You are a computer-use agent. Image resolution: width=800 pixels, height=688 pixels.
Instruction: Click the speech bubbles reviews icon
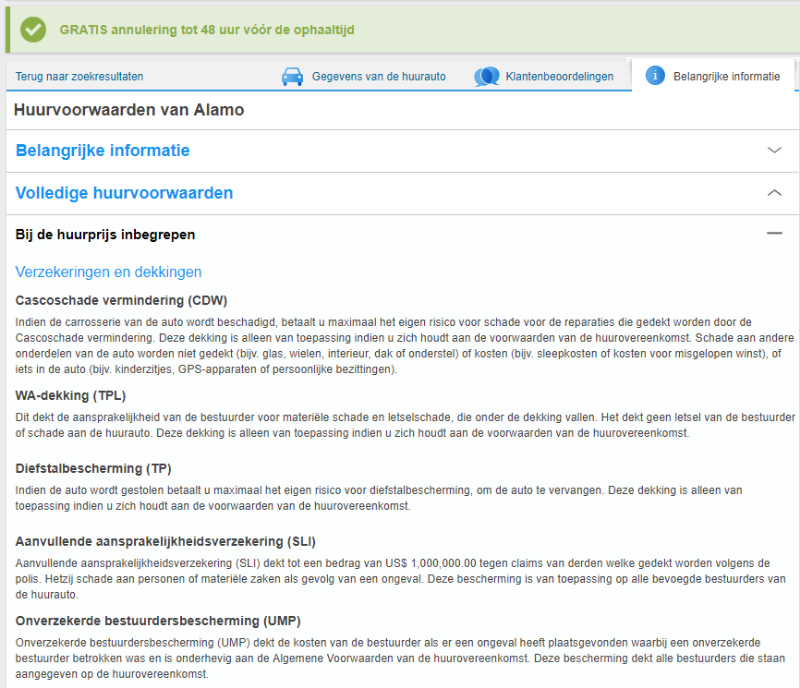coord(487,76)
